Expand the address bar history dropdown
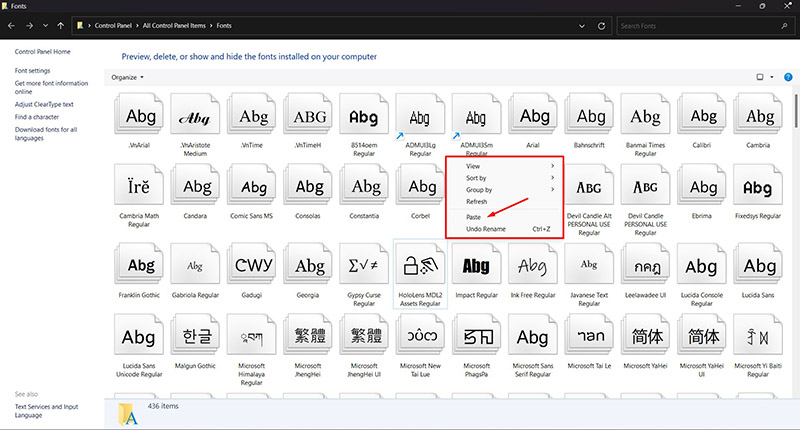The height and width of the screenshot is (430, 800). [582, 26]
